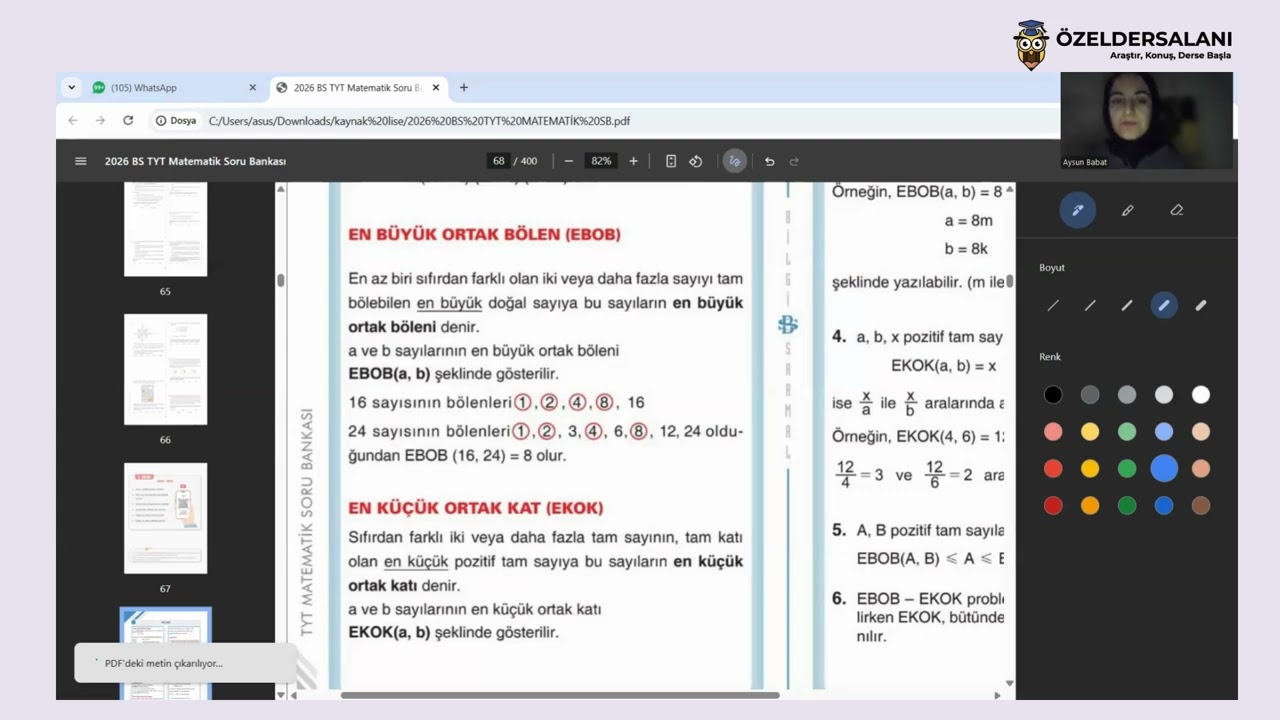This screenshot has width=1280, height=720.
Task: Select the eraser tool
Action: click(x=1176, y=210)
